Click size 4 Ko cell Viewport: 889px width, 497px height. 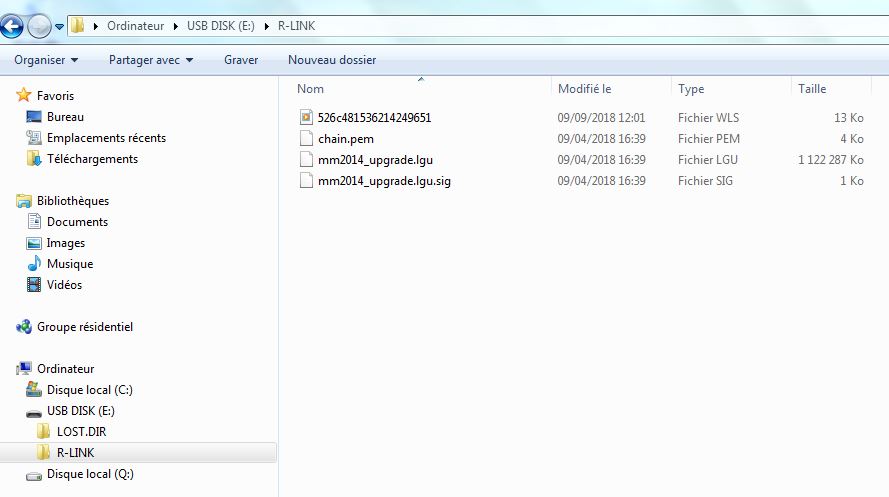(x=852, y=139)
